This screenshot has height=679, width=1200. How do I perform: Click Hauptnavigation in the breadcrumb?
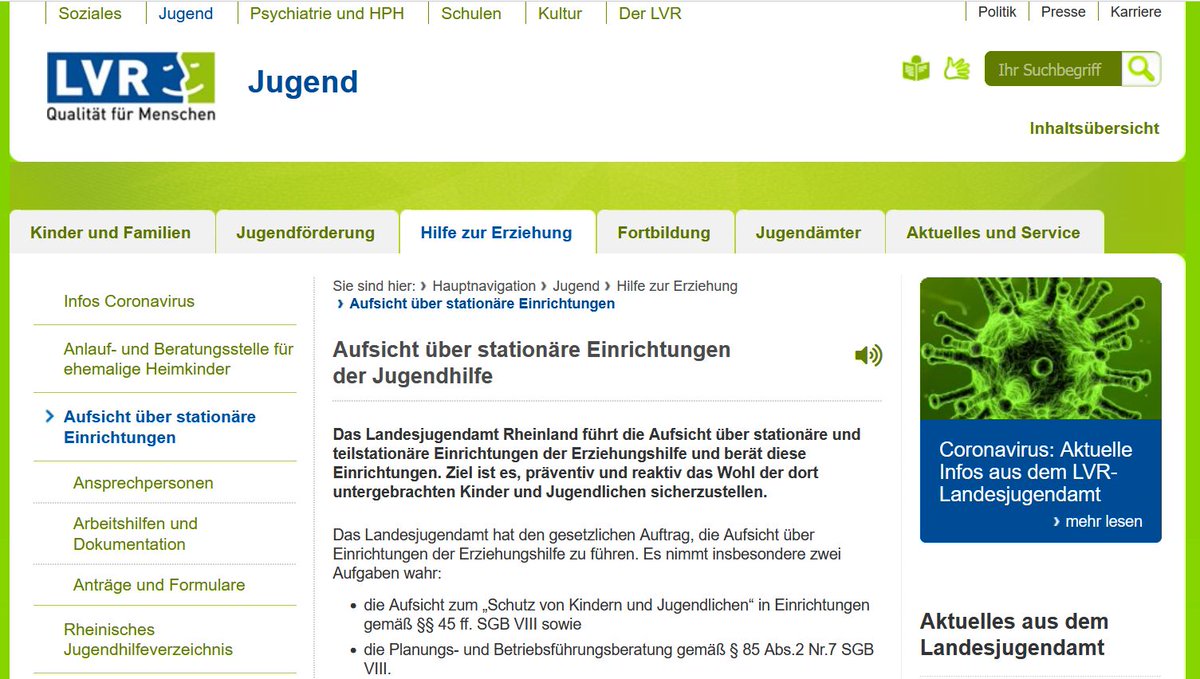click(x=484, y=286)
